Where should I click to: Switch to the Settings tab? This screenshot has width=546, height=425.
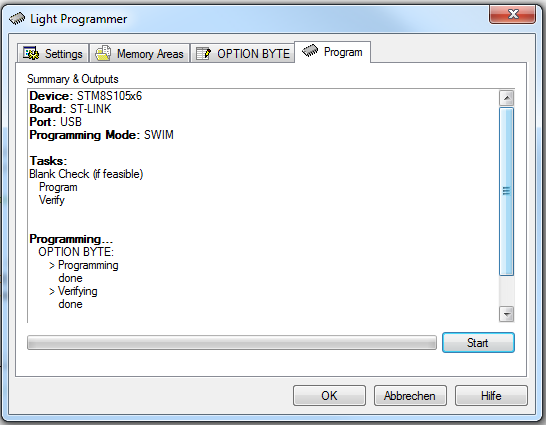click(x=53, y=53)
